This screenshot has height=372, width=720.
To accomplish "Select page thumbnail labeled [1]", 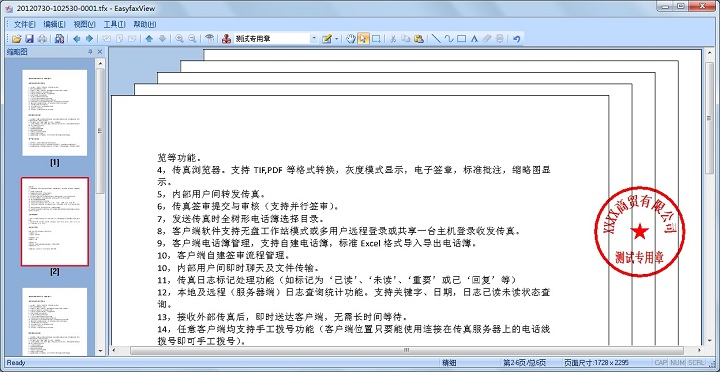I will (x=55, y=113).
